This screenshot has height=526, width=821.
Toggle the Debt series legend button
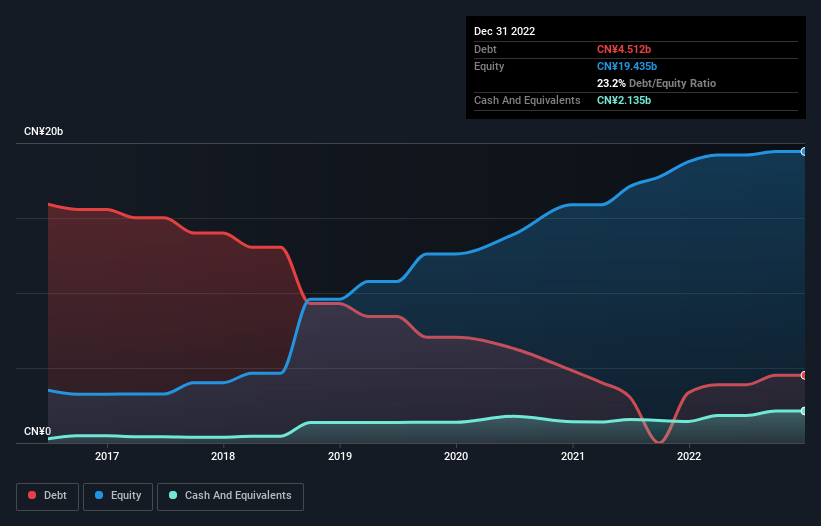point(47,496)
